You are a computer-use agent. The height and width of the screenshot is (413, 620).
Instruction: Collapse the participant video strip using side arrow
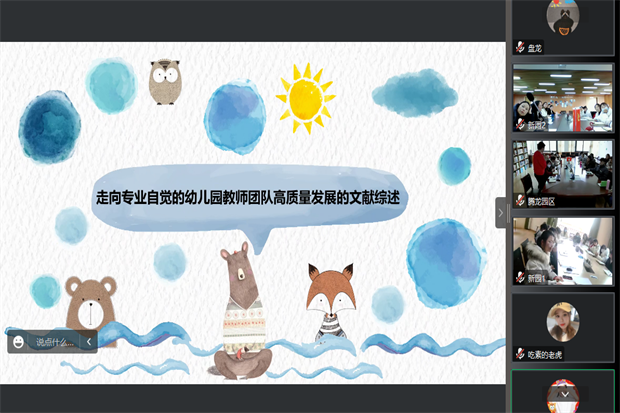coord(501,212)
